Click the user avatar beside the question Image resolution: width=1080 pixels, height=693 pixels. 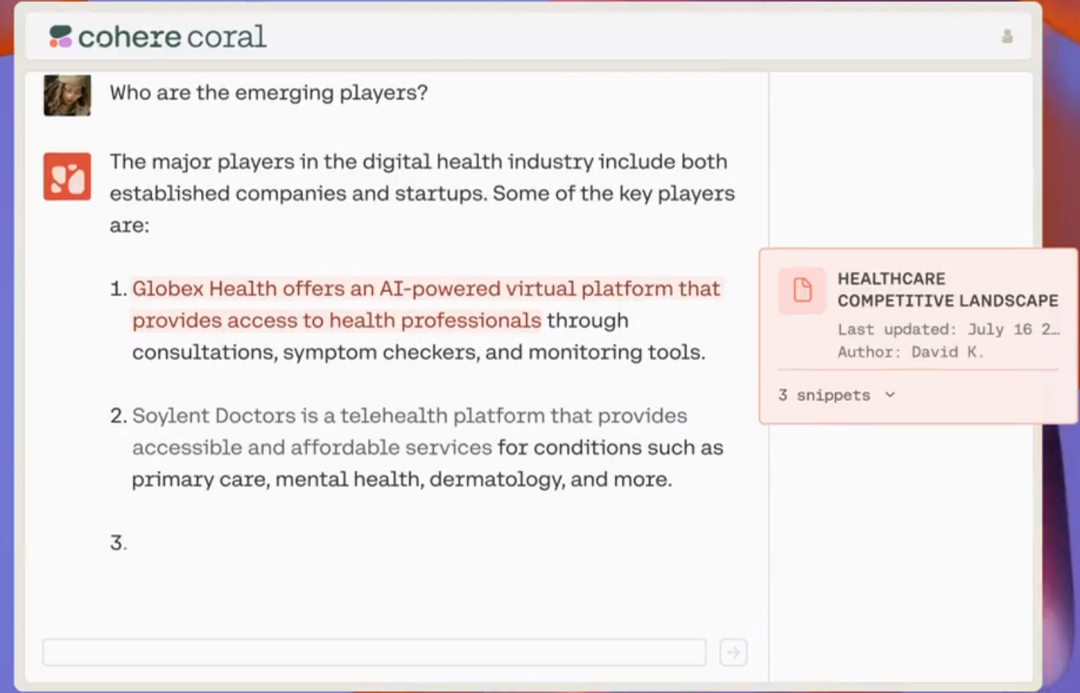point(68,95)
